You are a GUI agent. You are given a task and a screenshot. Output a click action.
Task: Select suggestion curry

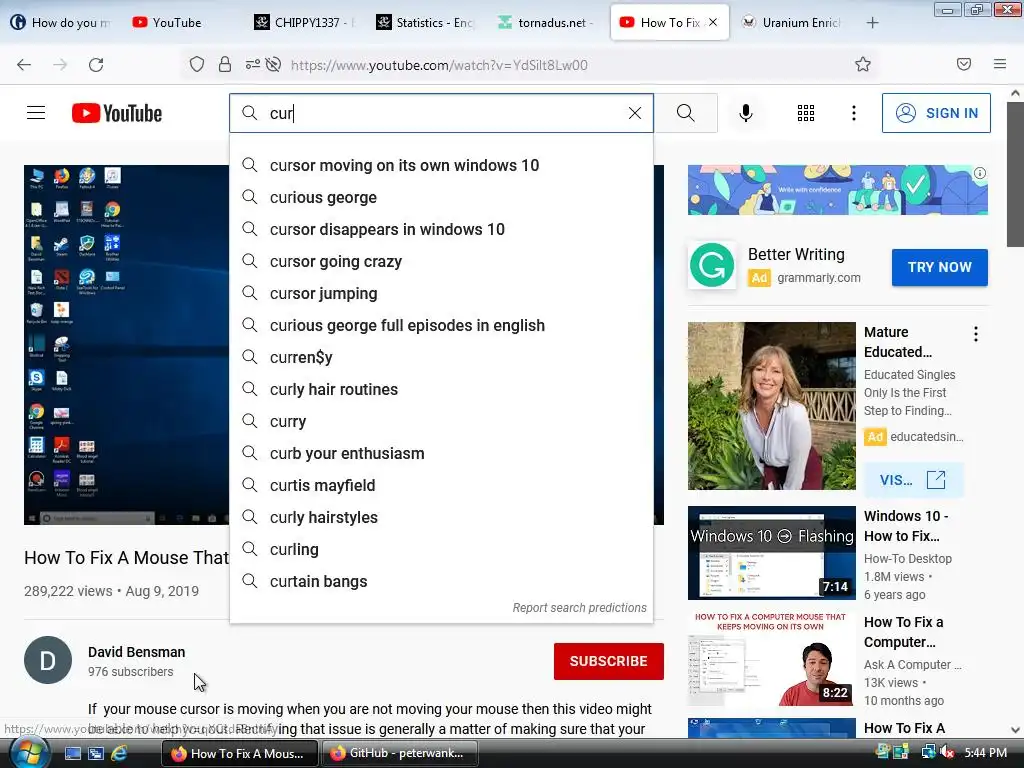pyautogui.click(x=441, y=421)
